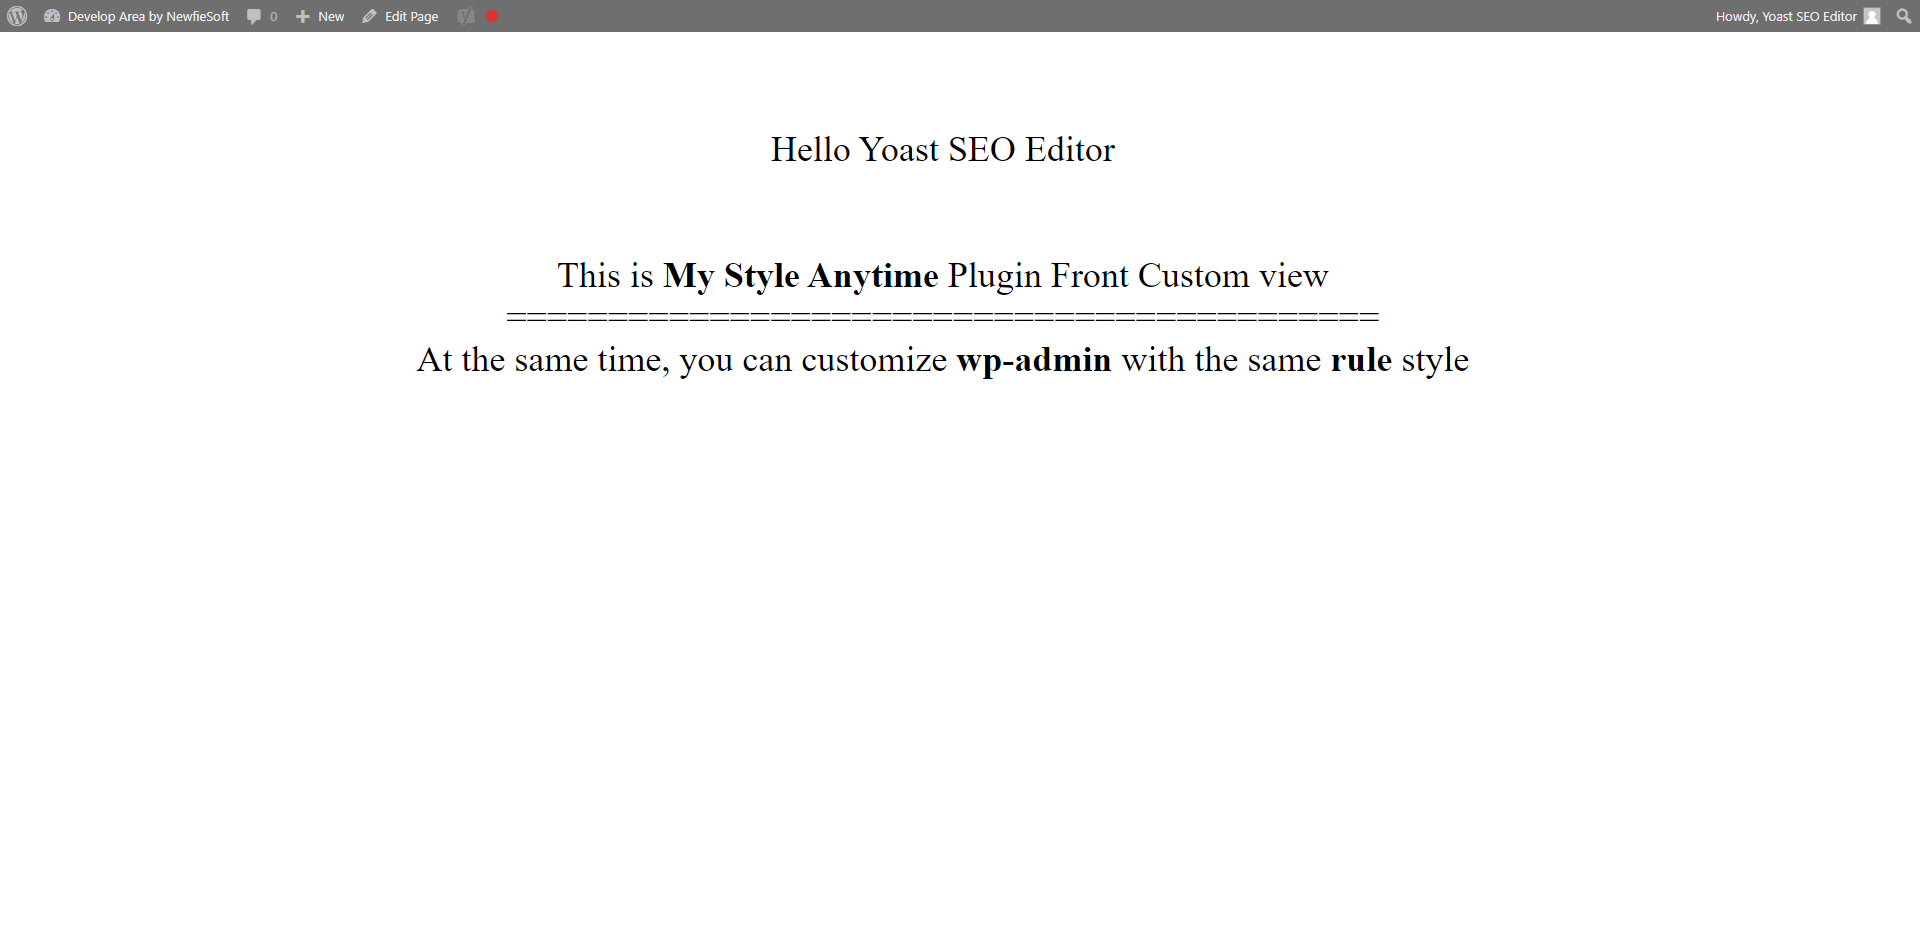View comments via the speech bubble icon
1920x929 pixels.
262,16
